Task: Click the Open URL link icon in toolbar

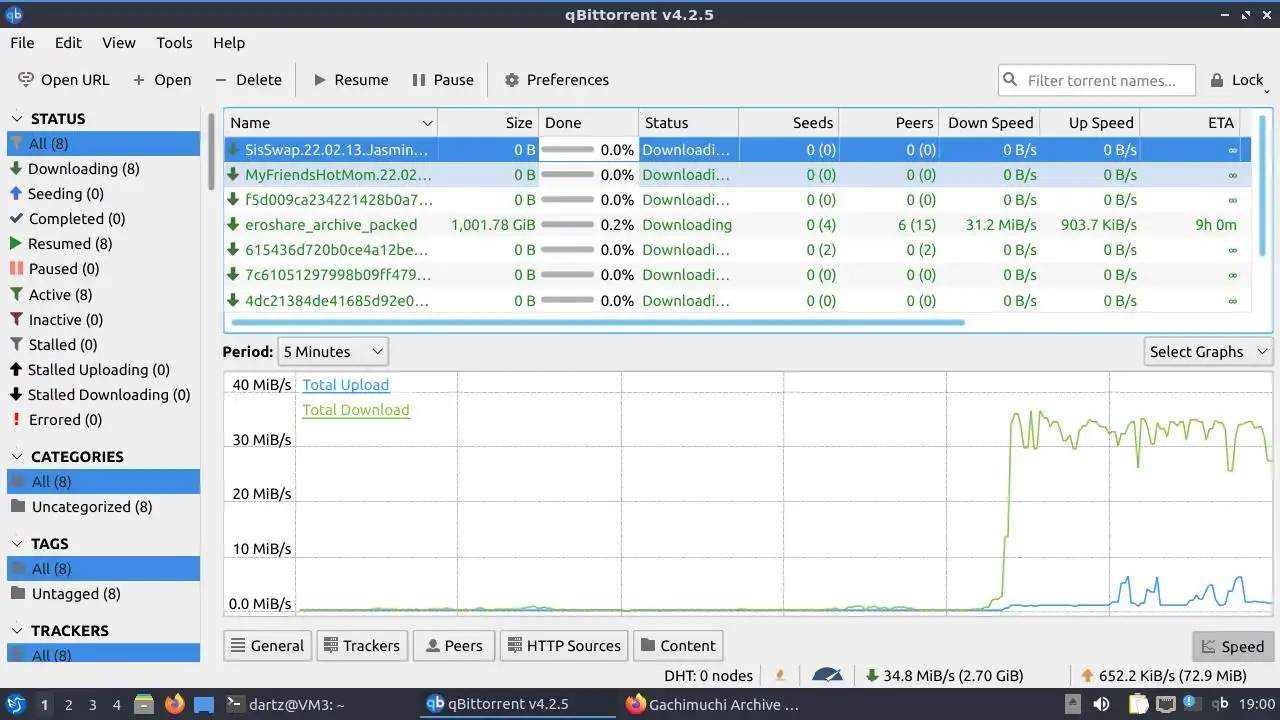Action: point(26,80)
